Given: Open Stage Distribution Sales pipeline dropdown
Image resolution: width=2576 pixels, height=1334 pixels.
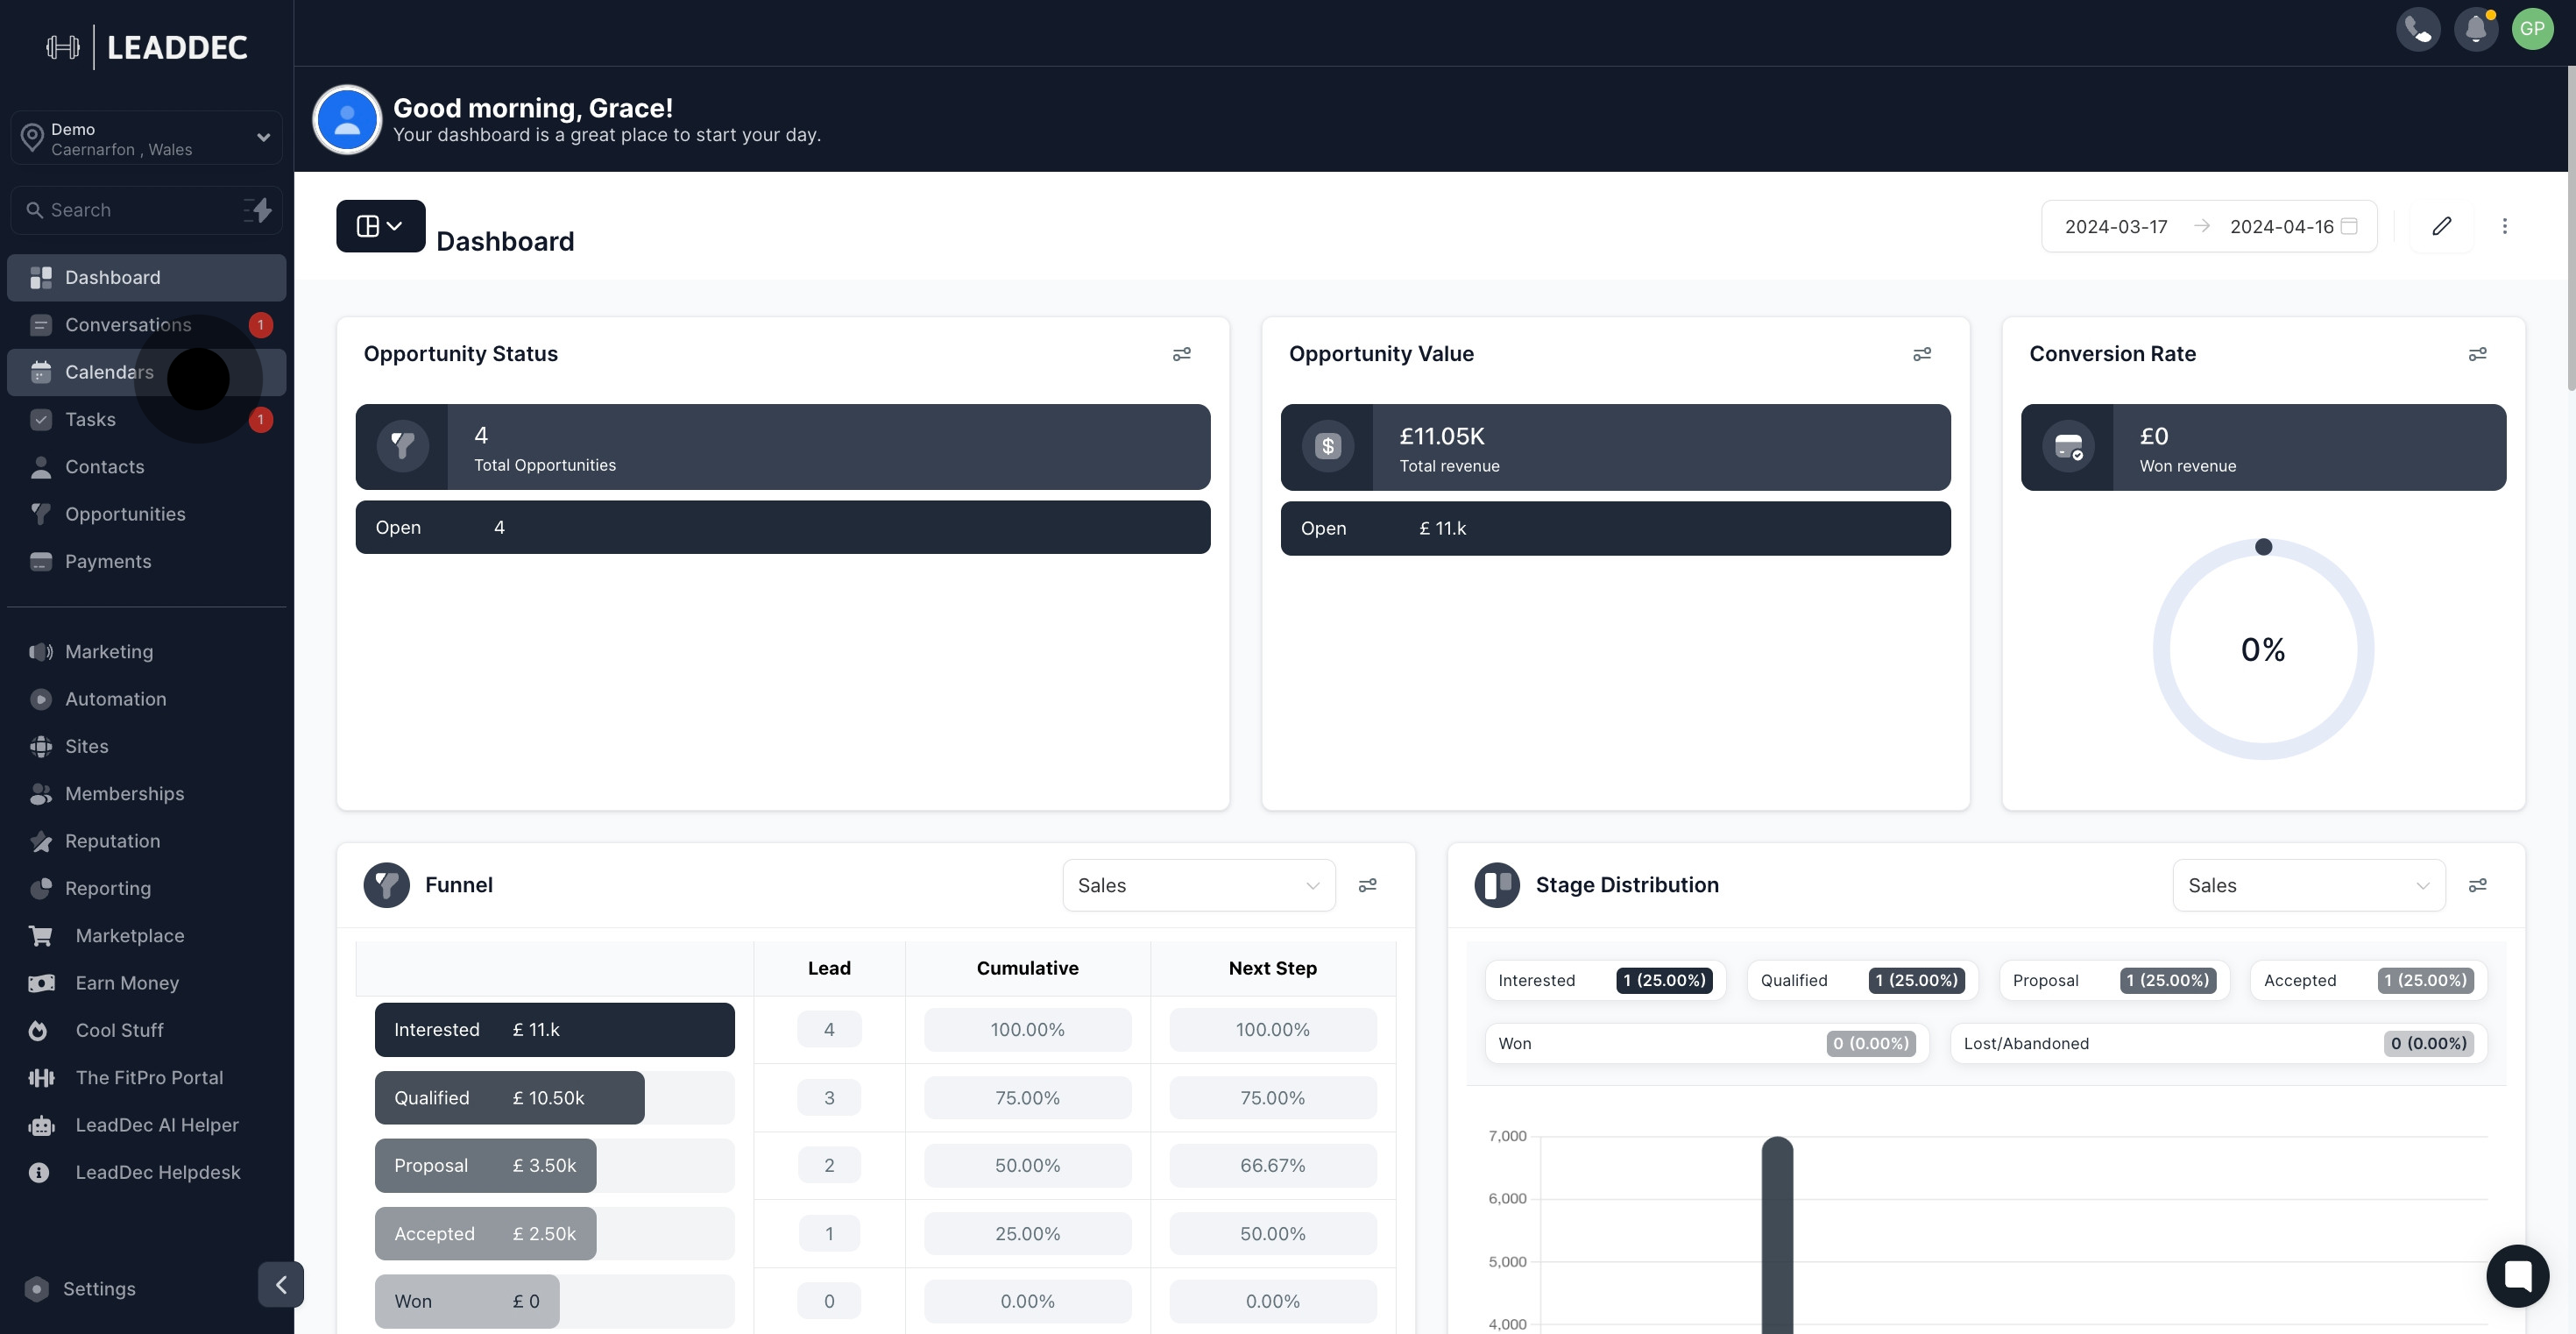Looking at the screenshot, I should pos(2308,885).
